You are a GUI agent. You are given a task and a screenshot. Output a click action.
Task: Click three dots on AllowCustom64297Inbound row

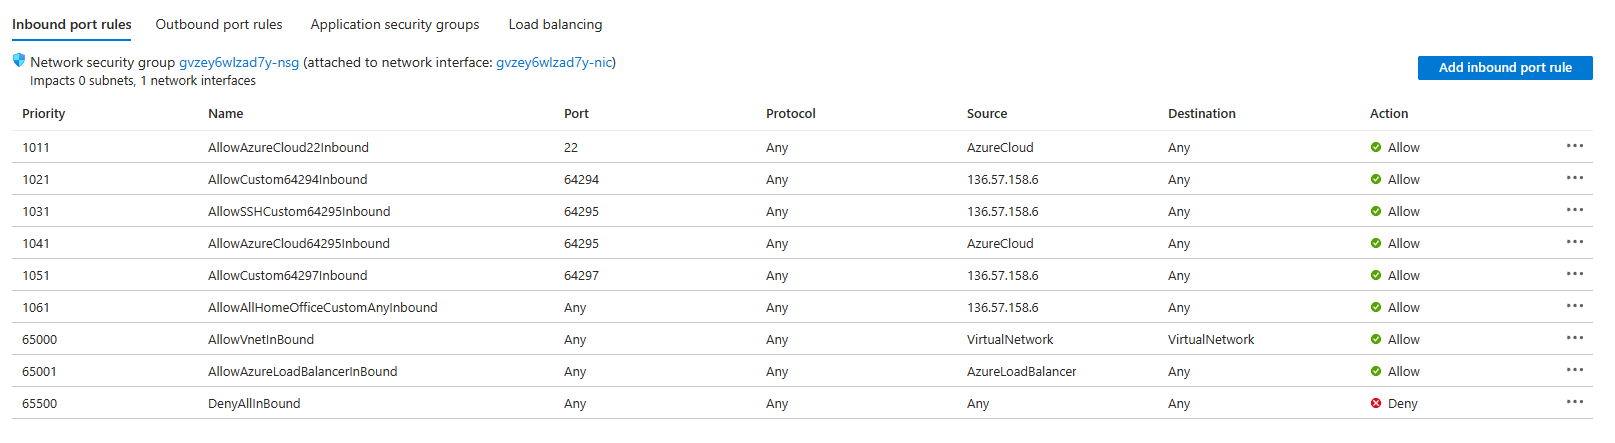(x=1574, y=274)
